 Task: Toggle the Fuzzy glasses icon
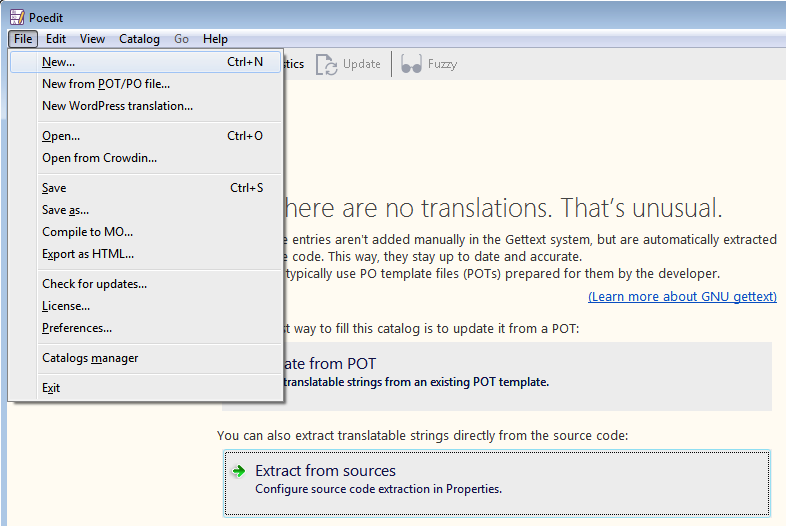(411, 64)
